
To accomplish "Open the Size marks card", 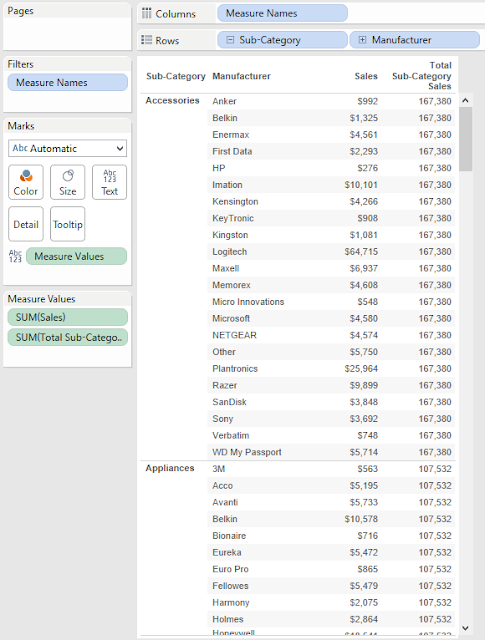I will (x=68, y=182).
